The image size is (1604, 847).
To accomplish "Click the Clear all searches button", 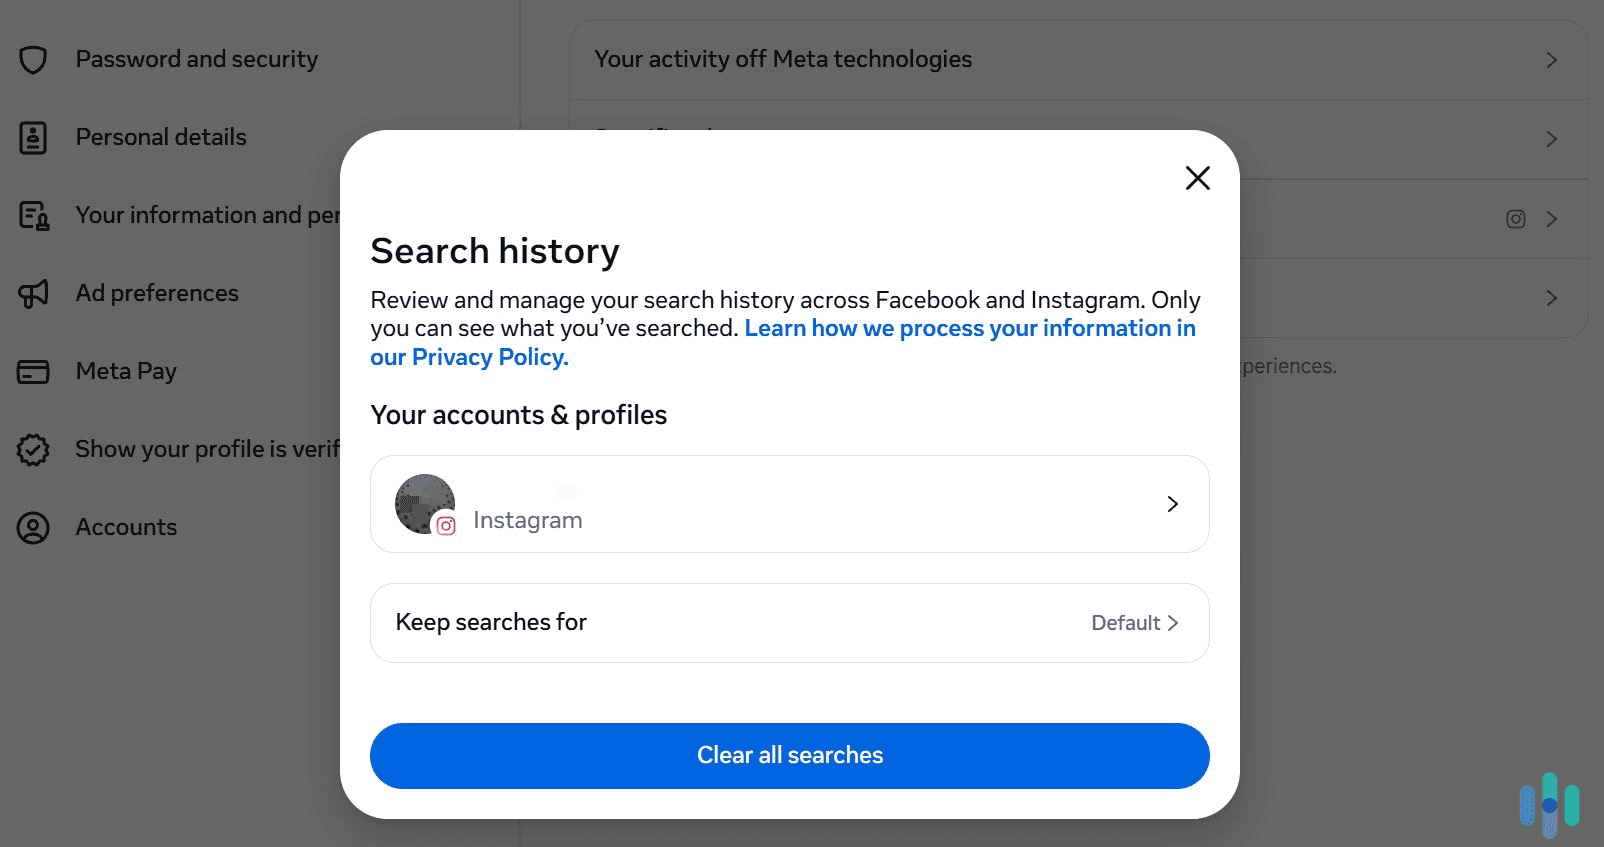I will pos(789,755).
